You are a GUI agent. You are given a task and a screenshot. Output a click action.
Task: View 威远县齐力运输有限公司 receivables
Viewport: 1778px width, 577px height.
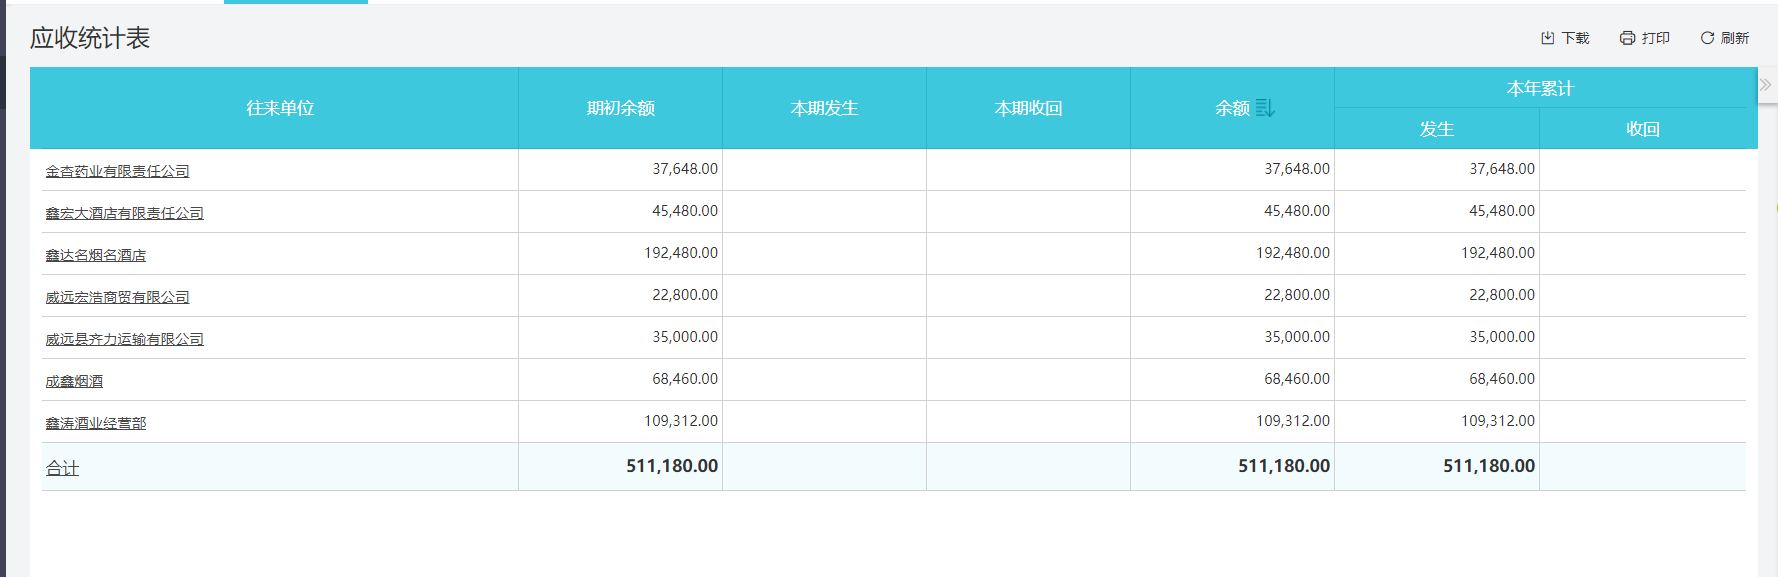click(124, 339)
